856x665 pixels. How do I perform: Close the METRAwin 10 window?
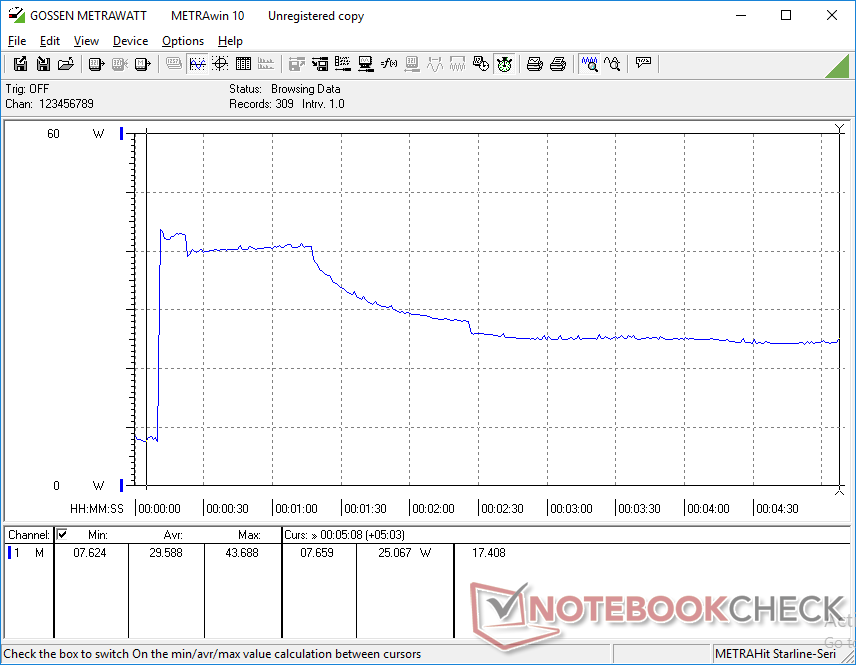click(x=831, y=15)
